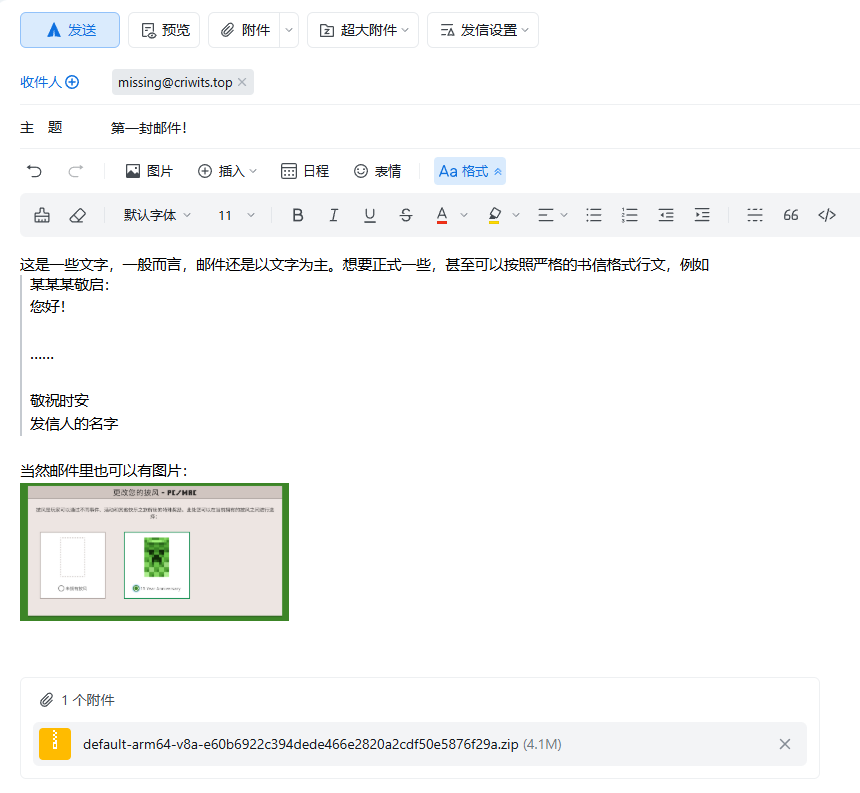This screenshot has height=793, width=860.
Task: Open the font color swatch
Action: pos(443,215)
